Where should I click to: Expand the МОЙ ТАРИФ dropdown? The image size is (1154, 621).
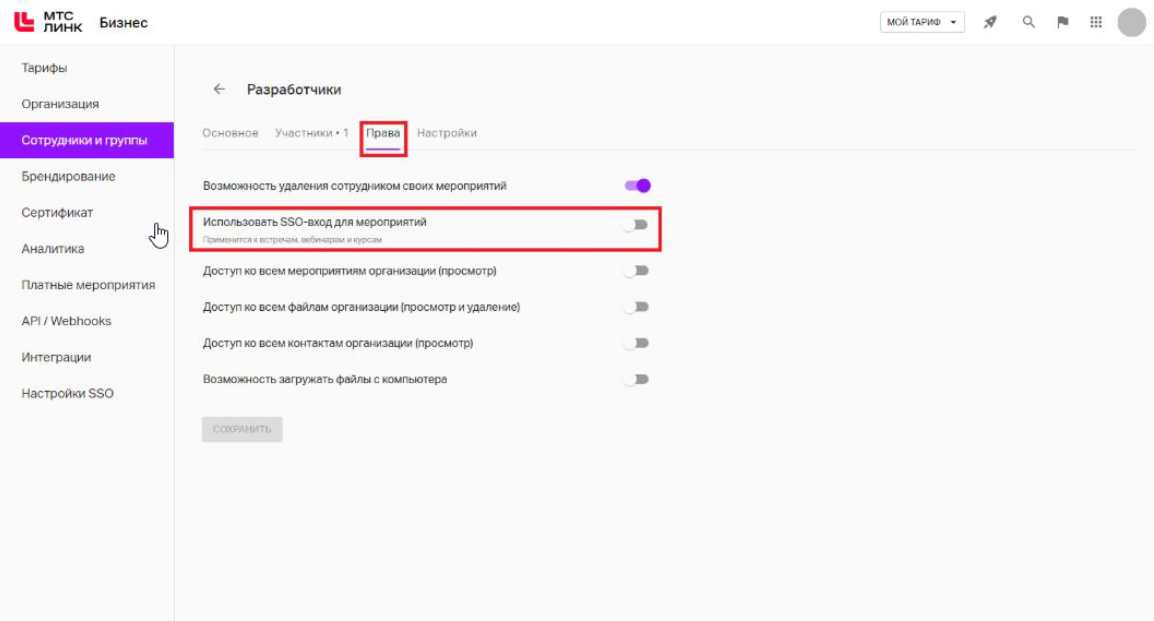(x=921, y=22)
